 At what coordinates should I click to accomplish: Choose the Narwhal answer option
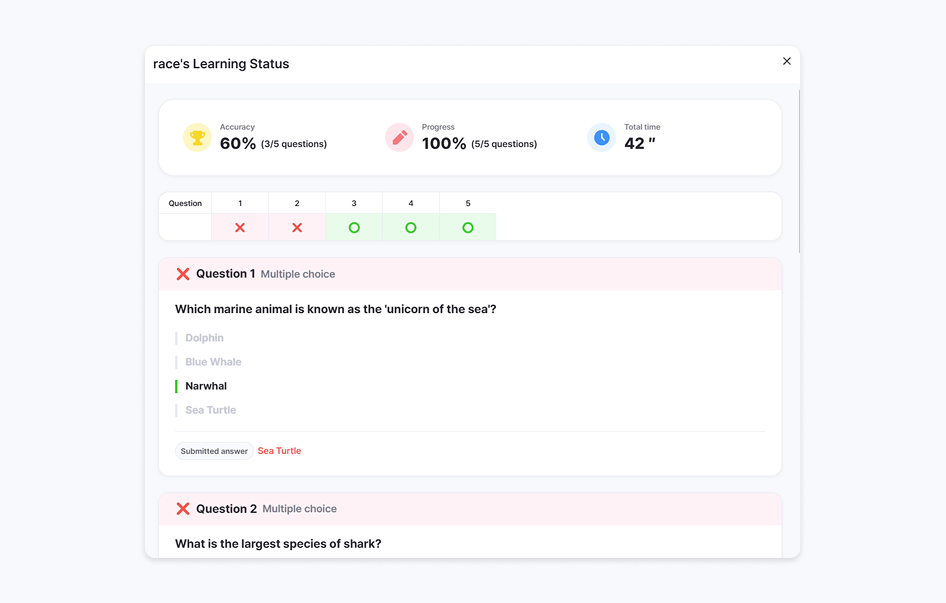point(206,386)
